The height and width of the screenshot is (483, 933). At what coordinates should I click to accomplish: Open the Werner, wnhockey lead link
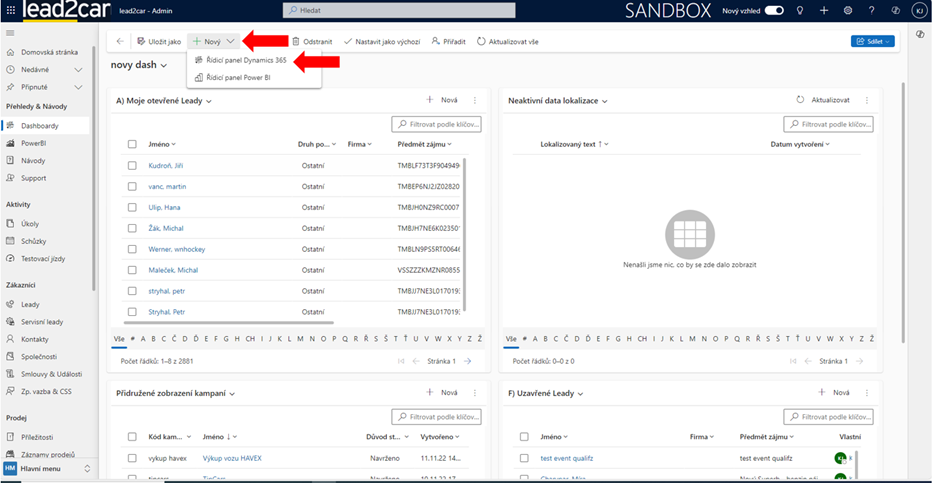click(x=176, y=249)
